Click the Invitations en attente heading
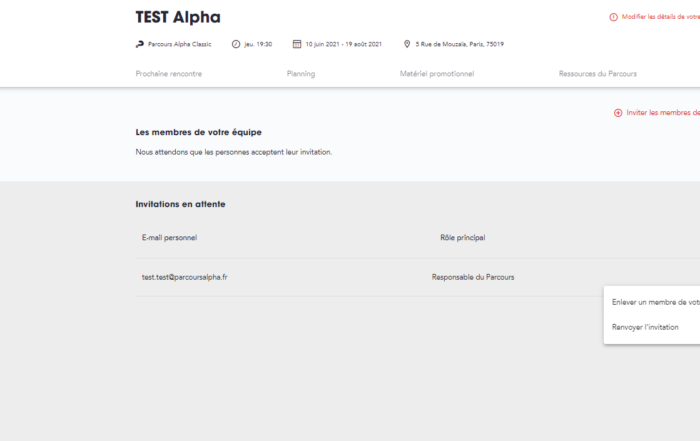This screenshot has width=700, height=441. pyautogui.click(x=180, y=204)
